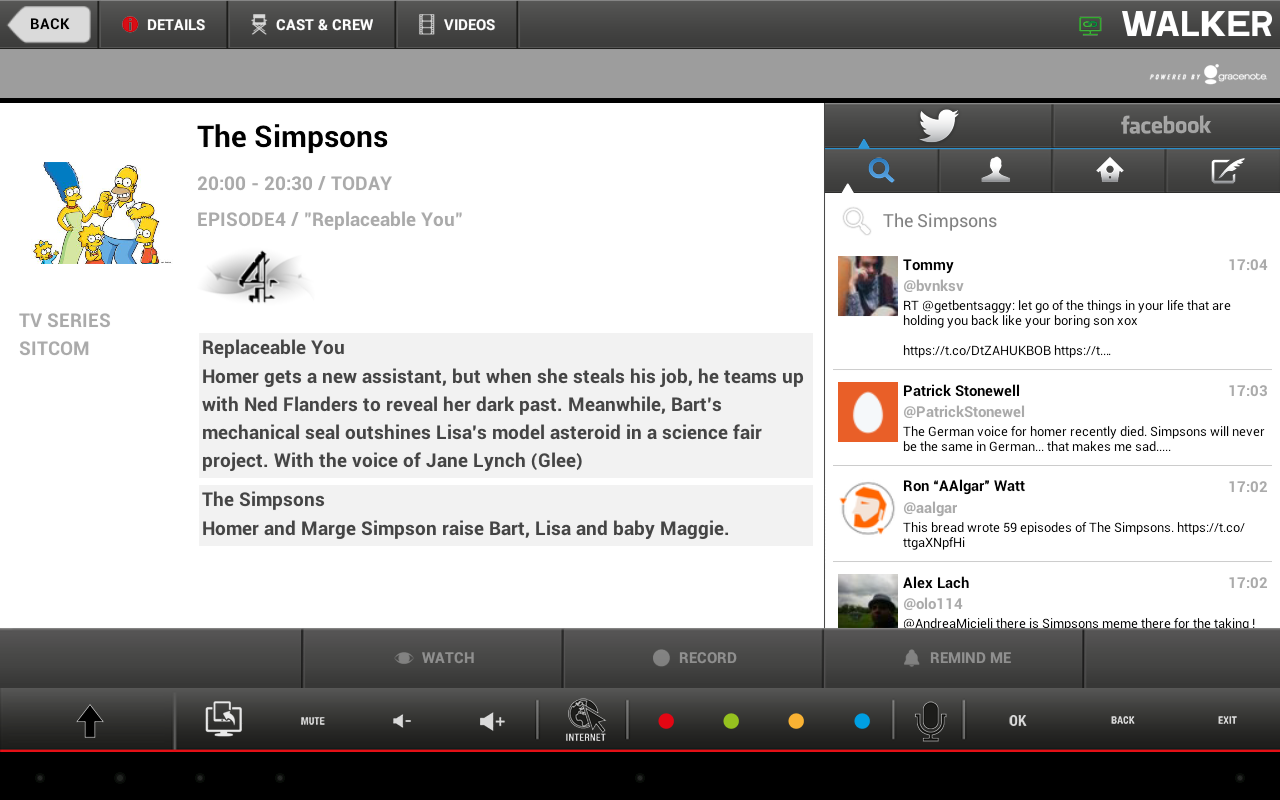Screen dimensions: 1280x800
Task: Click the screen switch icon
Action: click(224, 720)
